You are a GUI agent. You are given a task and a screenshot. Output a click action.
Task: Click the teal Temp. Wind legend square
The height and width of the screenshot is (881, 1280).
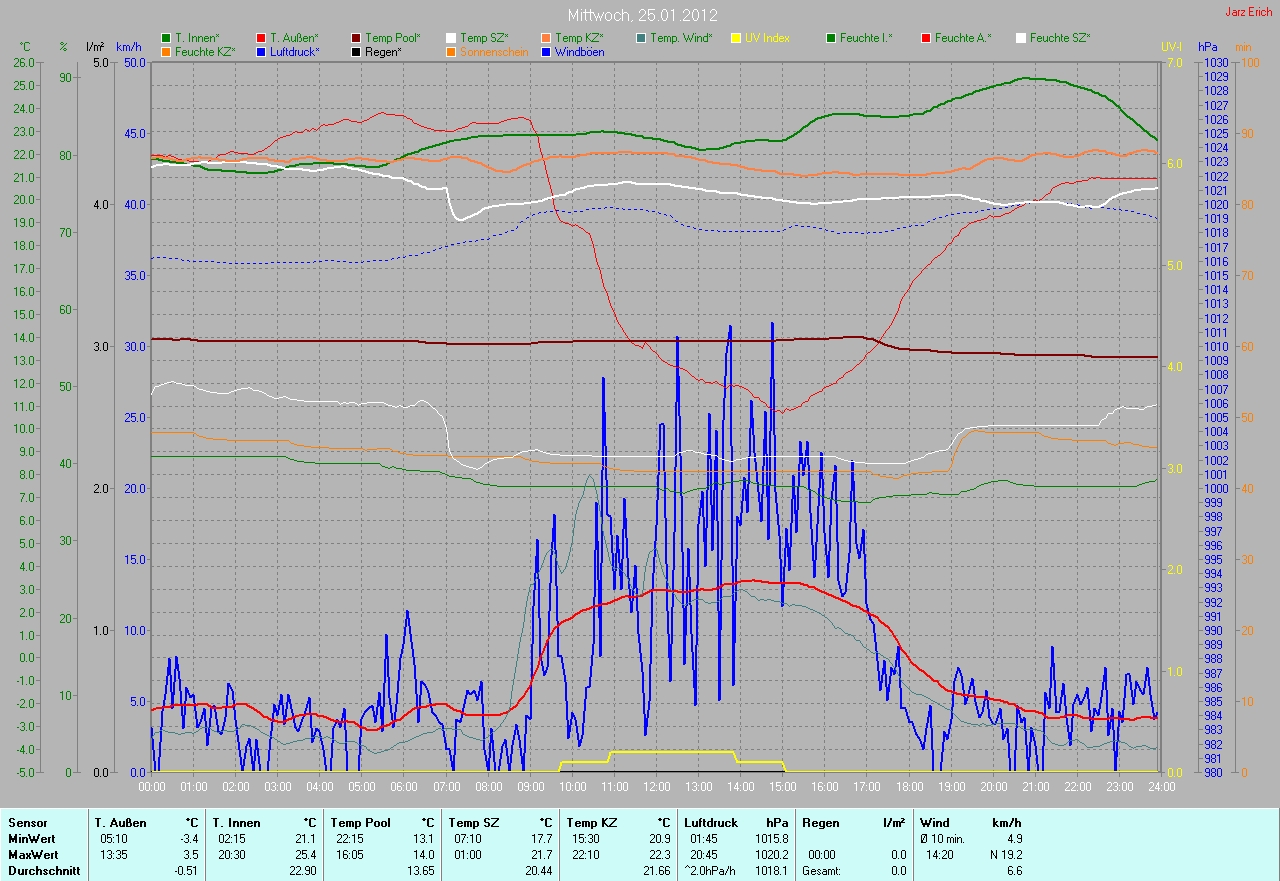tap(641, 38)
